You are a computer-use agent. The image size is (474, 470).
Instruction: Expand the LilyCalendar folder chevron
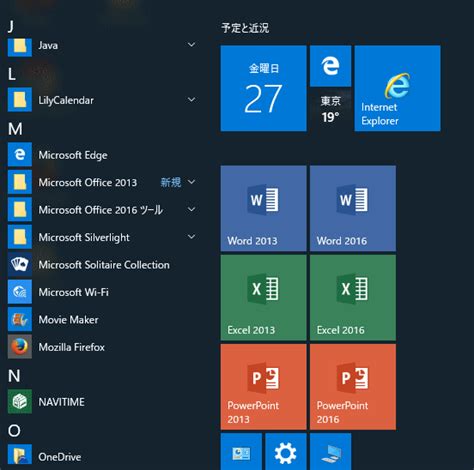coord(191,99)
